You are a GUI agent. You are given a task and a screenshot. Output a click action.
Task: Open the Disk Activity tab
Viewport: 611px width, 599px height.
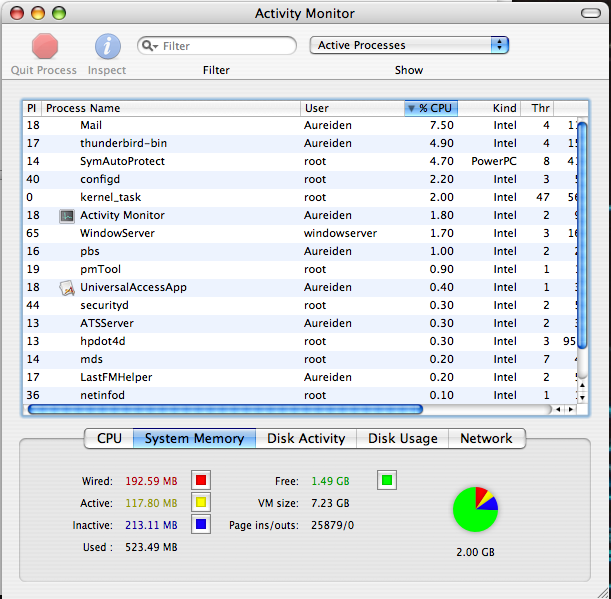(306, 438)
